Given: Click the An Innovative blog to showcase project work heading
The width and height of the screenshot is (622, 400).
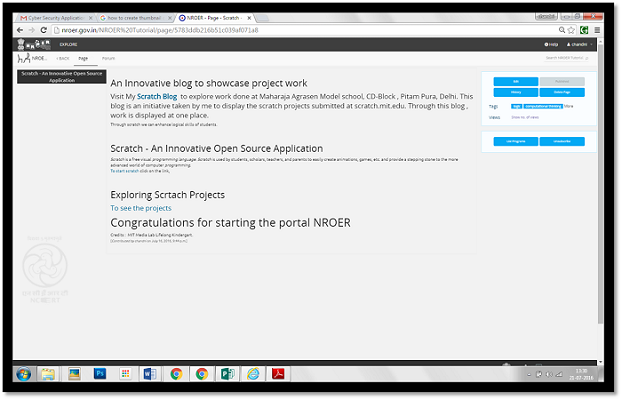Looking at the screenshot, I should (x=209, y=83).
